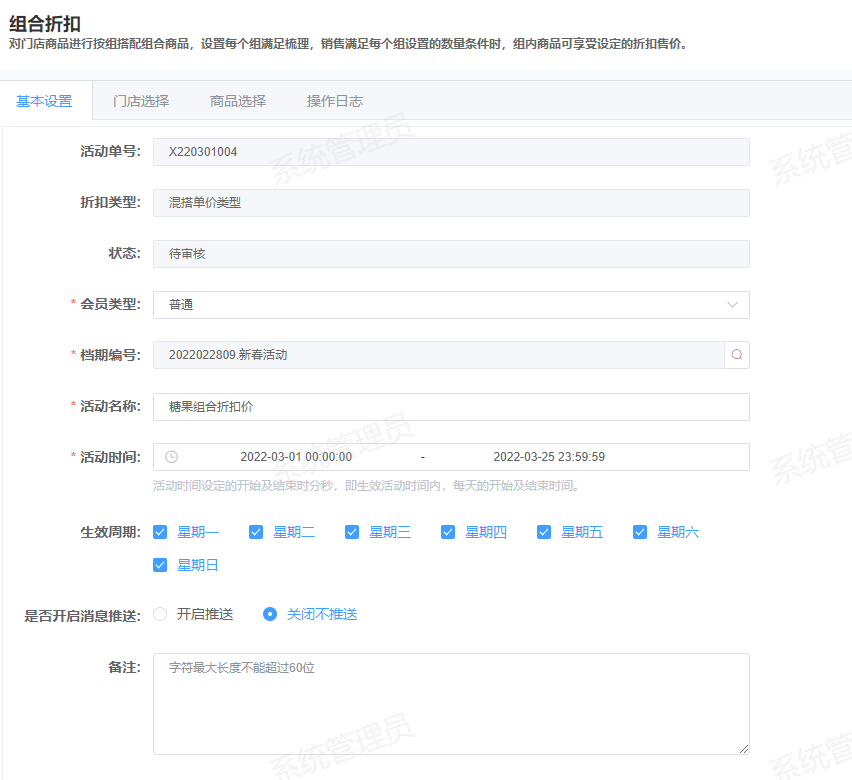
Task: Uncheck the 星期一 checkbox
Action: (160, 532)
